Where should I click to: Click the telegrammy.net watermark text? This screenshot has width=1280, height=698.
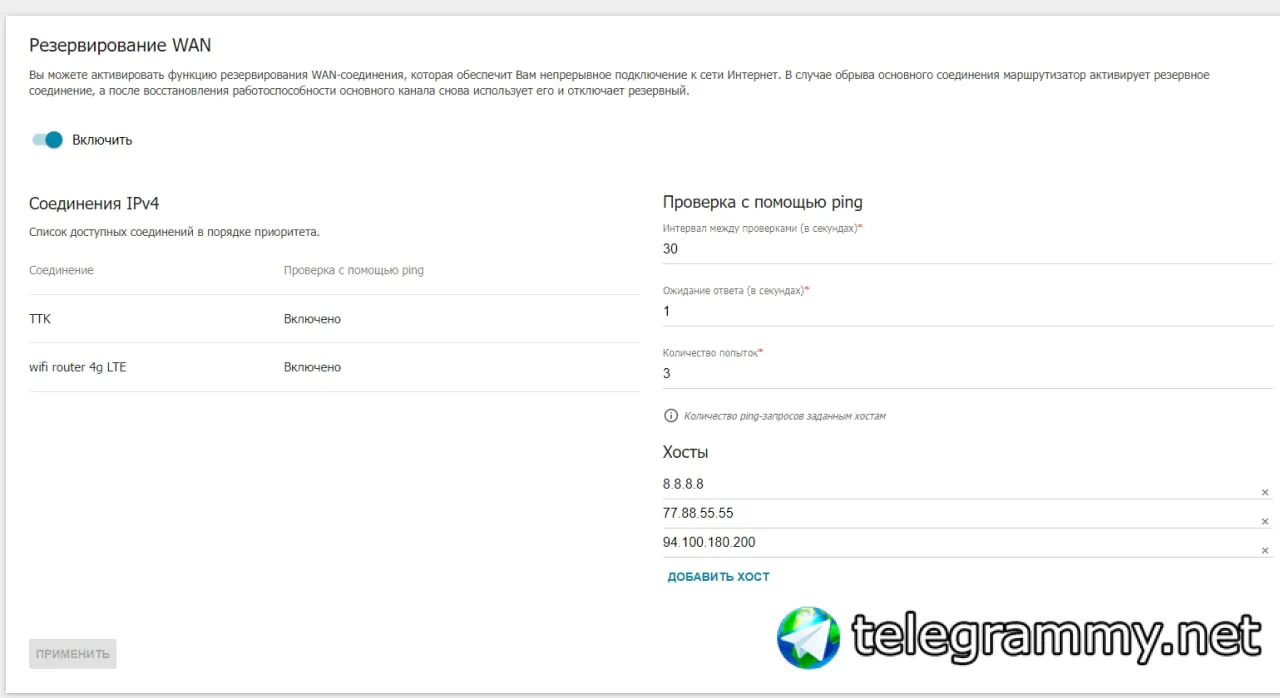1056,636
